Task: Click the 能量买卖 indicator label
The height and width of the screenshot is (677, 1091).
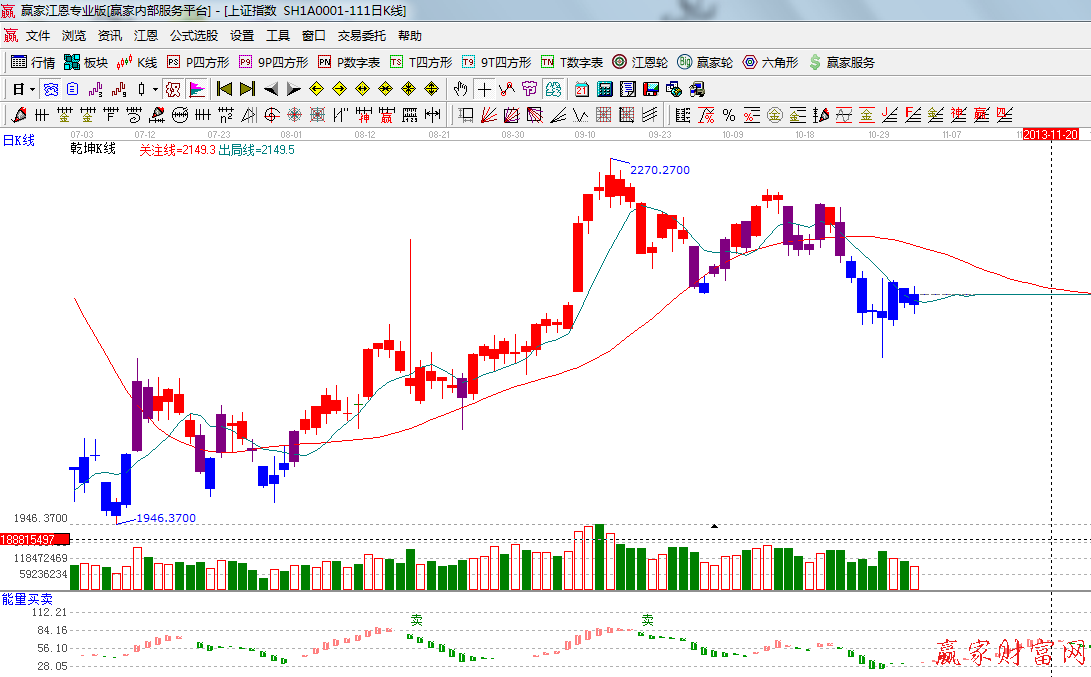Action: click(x=27, y=598)
